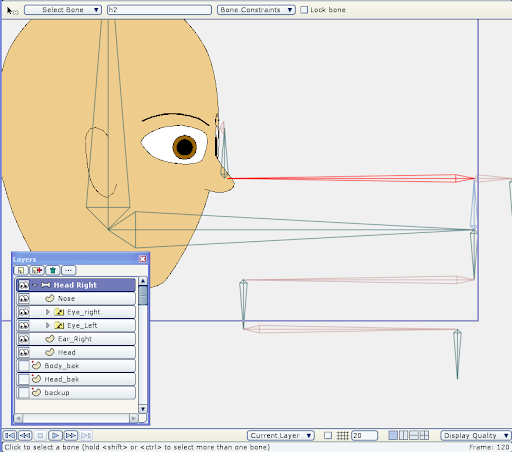This screenshot has height=452, width=512.
Task: Select the Eye_right layer name
Action: point(84,312)
